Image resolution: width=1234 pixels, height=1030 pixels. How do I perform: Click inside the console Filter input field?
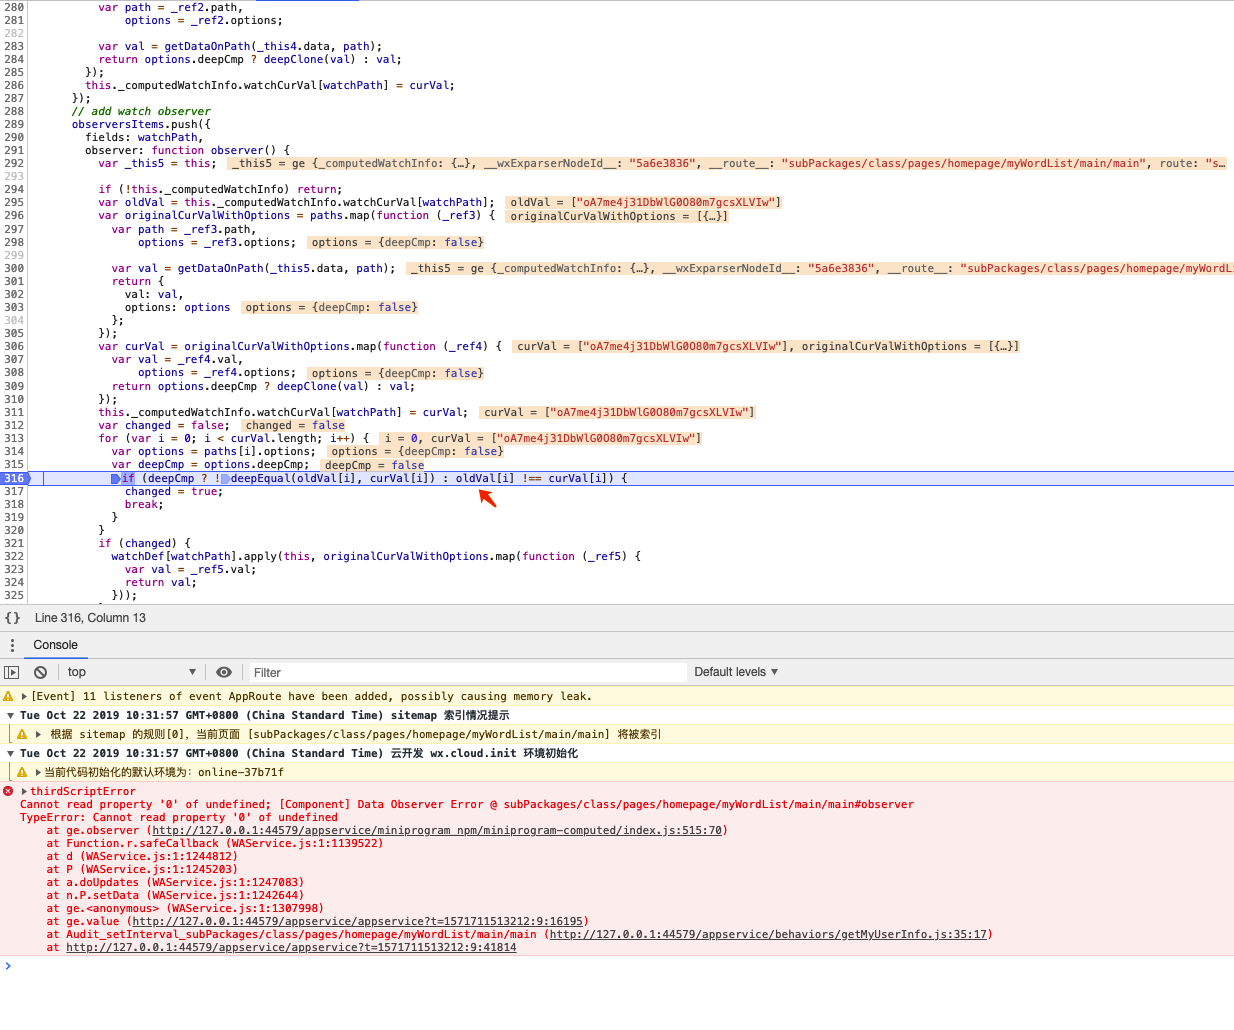(460, 671)
